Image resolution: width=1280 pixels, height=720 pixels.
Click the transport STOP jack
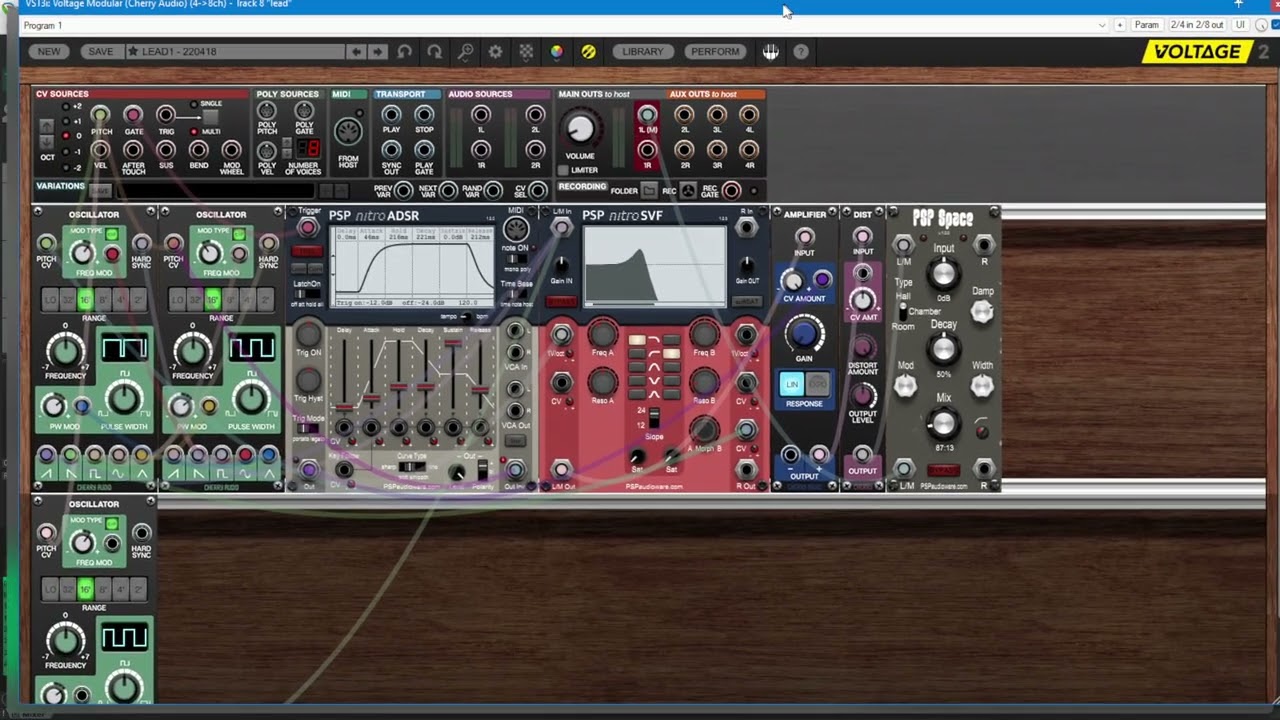pyautogui.click(x=424, y=115)
